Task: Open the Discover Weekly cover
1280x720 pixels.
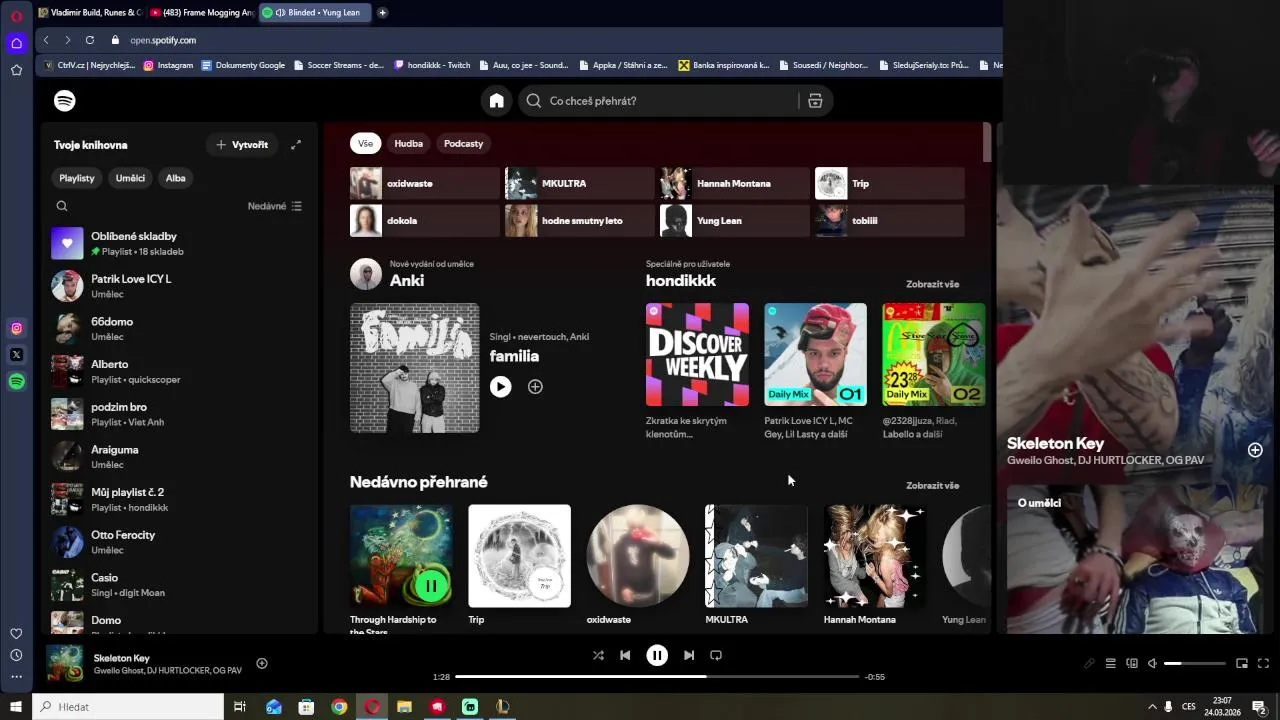Action: tap(697, 355)
